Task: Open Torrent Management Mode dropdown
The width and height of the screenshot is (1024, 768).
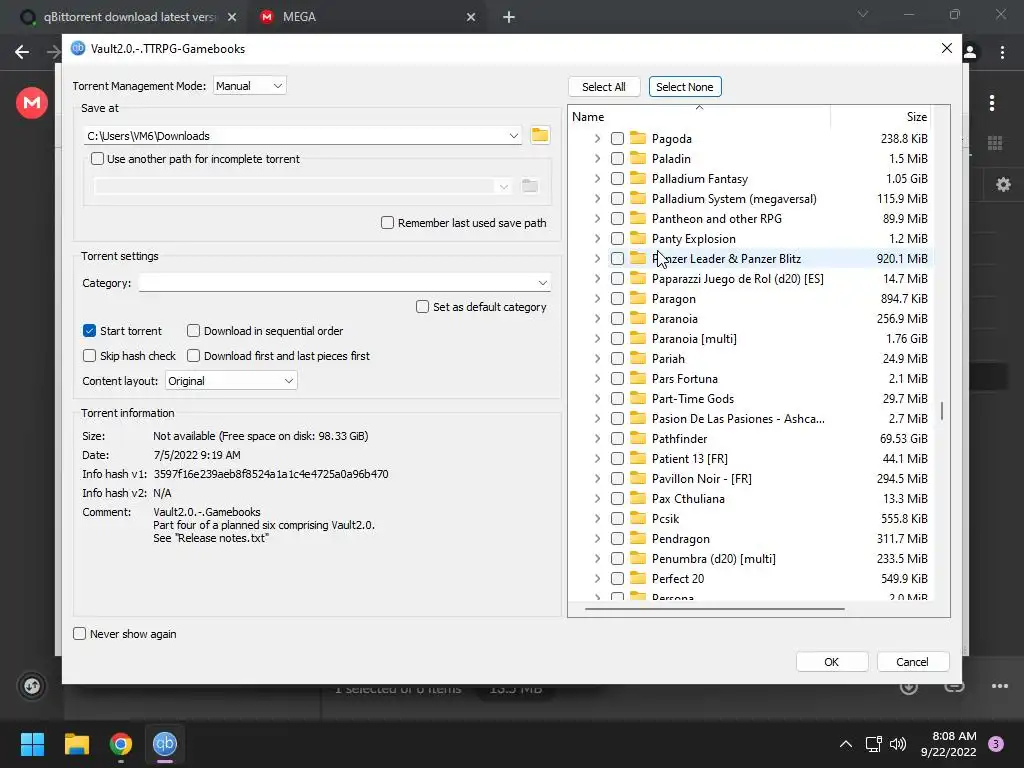Action: 249,86
